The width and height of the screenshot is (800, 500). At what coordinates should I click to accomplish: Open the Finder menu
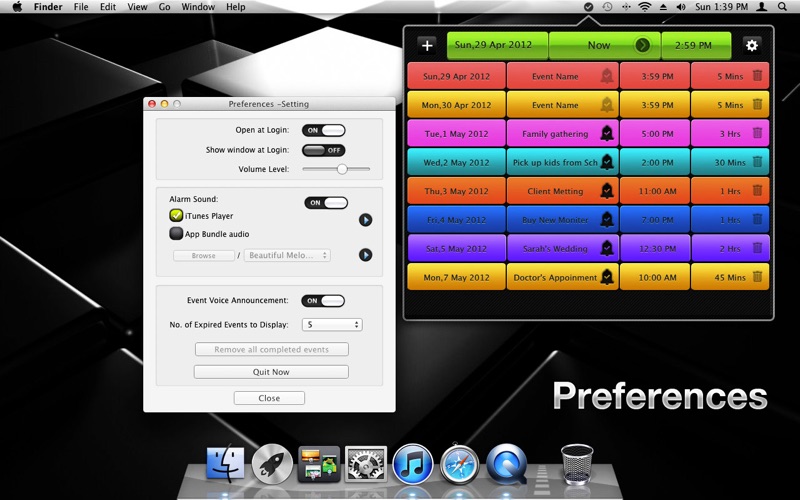point(48,7)
